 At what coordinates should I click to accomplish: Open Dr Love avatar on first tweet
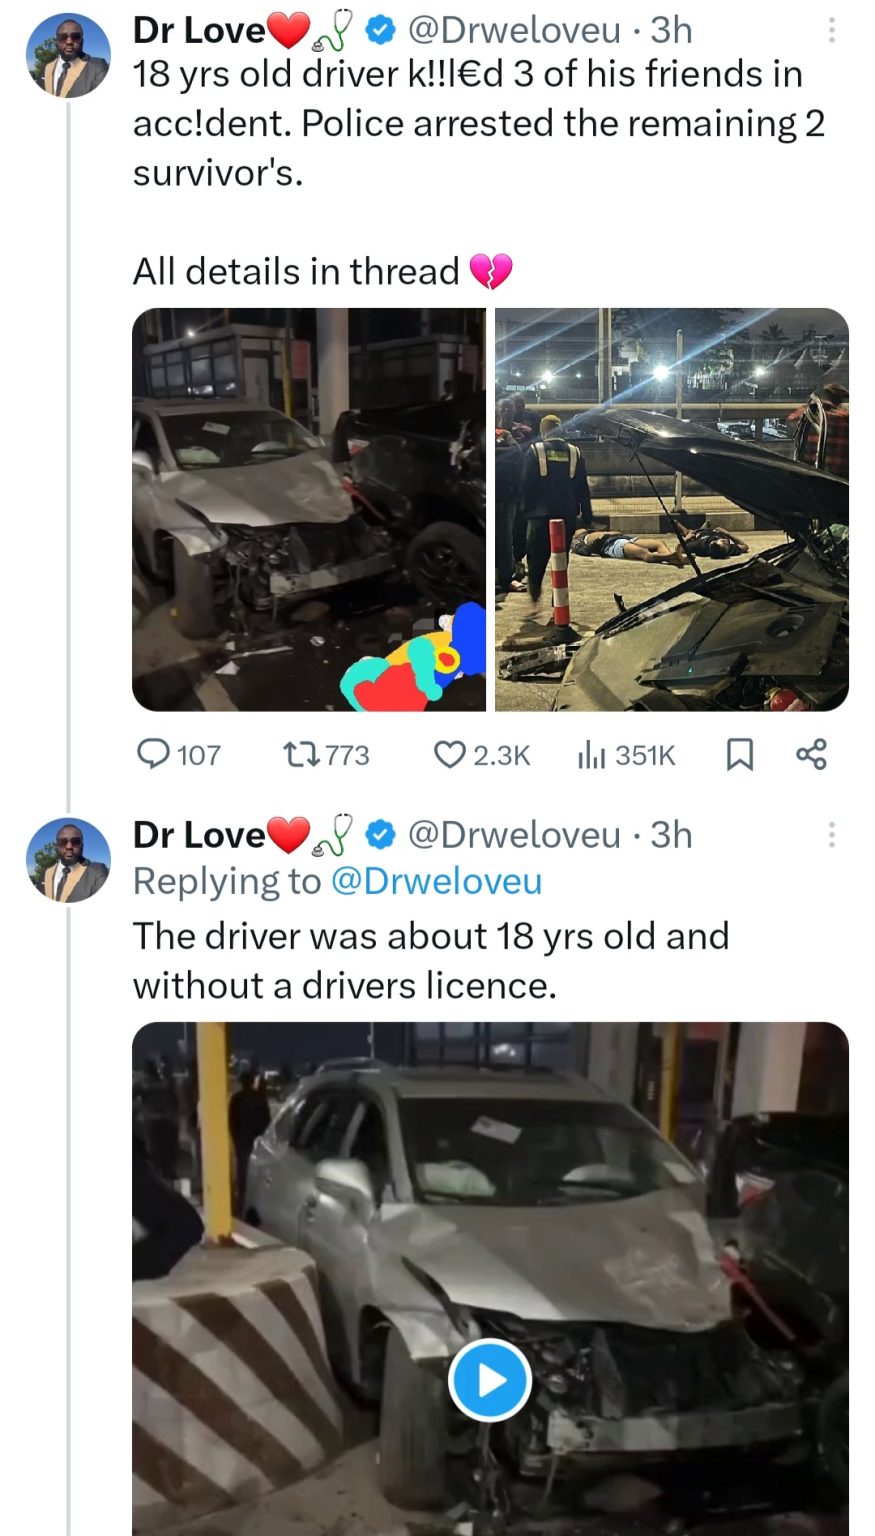click(67, 58)
